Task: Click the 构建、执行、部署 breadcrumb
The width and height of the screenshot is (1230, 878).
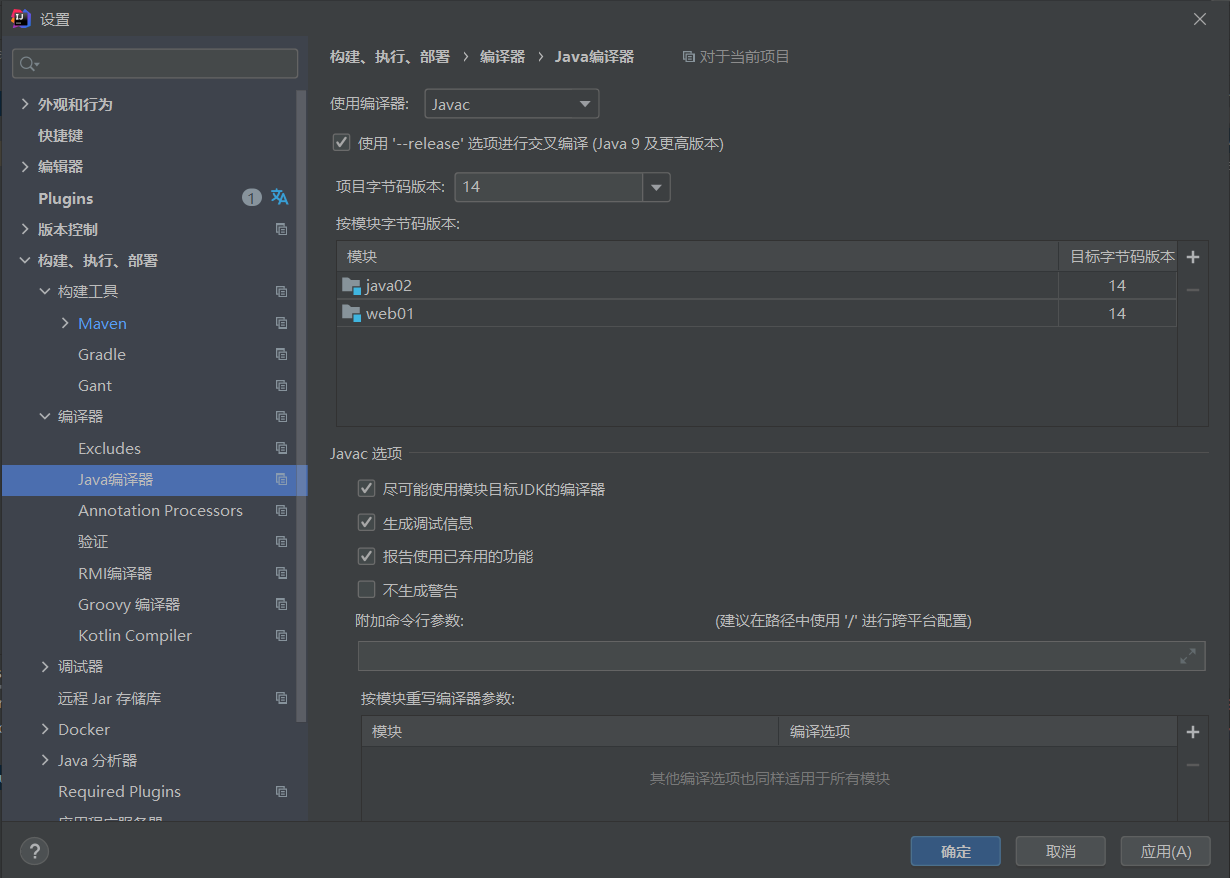Action: point(390,57)
